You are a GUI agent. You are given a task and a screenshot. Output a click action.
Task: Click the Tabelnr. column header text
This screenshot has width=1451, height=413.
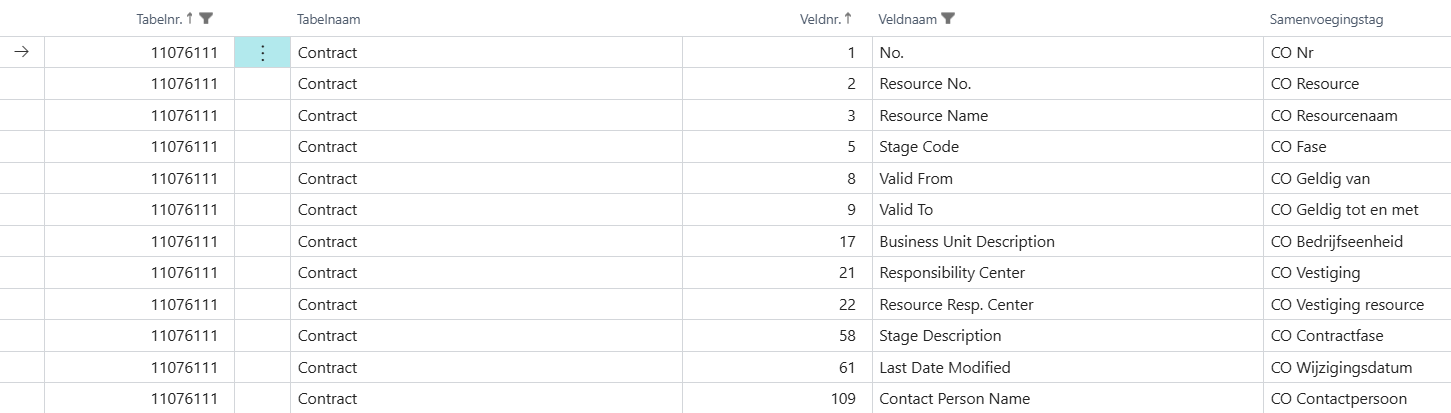(x=159, y=19)
